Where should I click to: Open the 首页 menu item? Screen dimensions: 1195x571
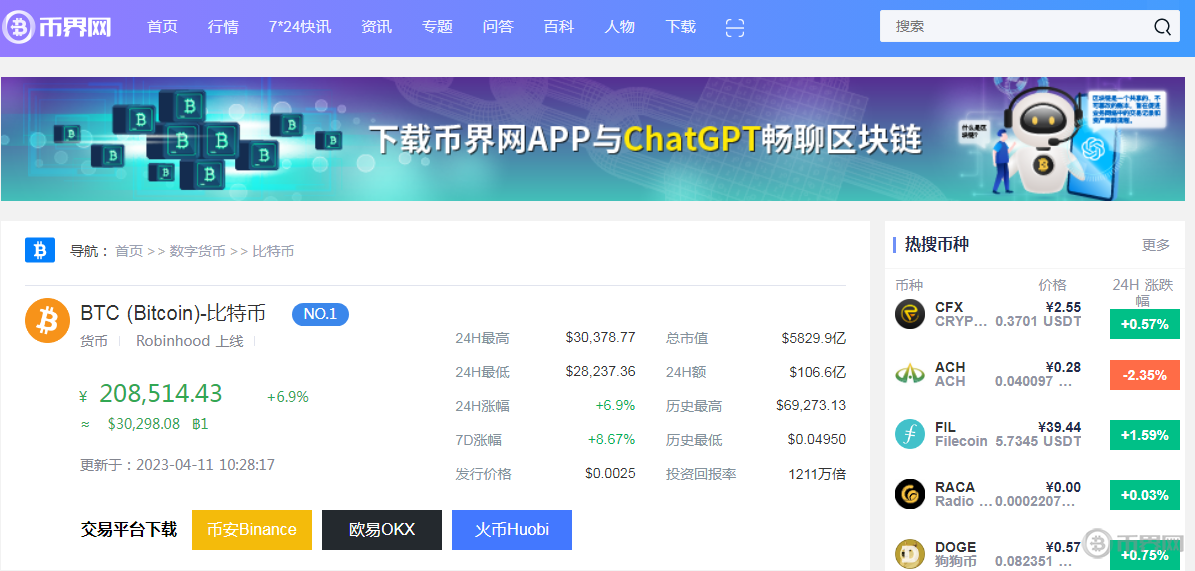tap(162, 27)
